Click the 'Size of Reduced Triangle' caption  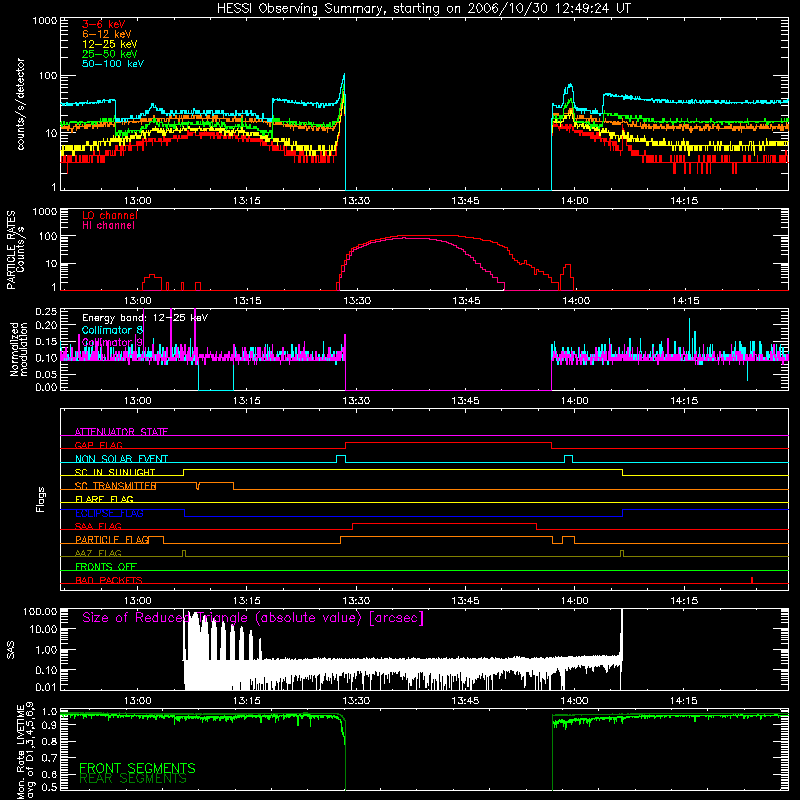pyautogui.click(x=253, y=618)
